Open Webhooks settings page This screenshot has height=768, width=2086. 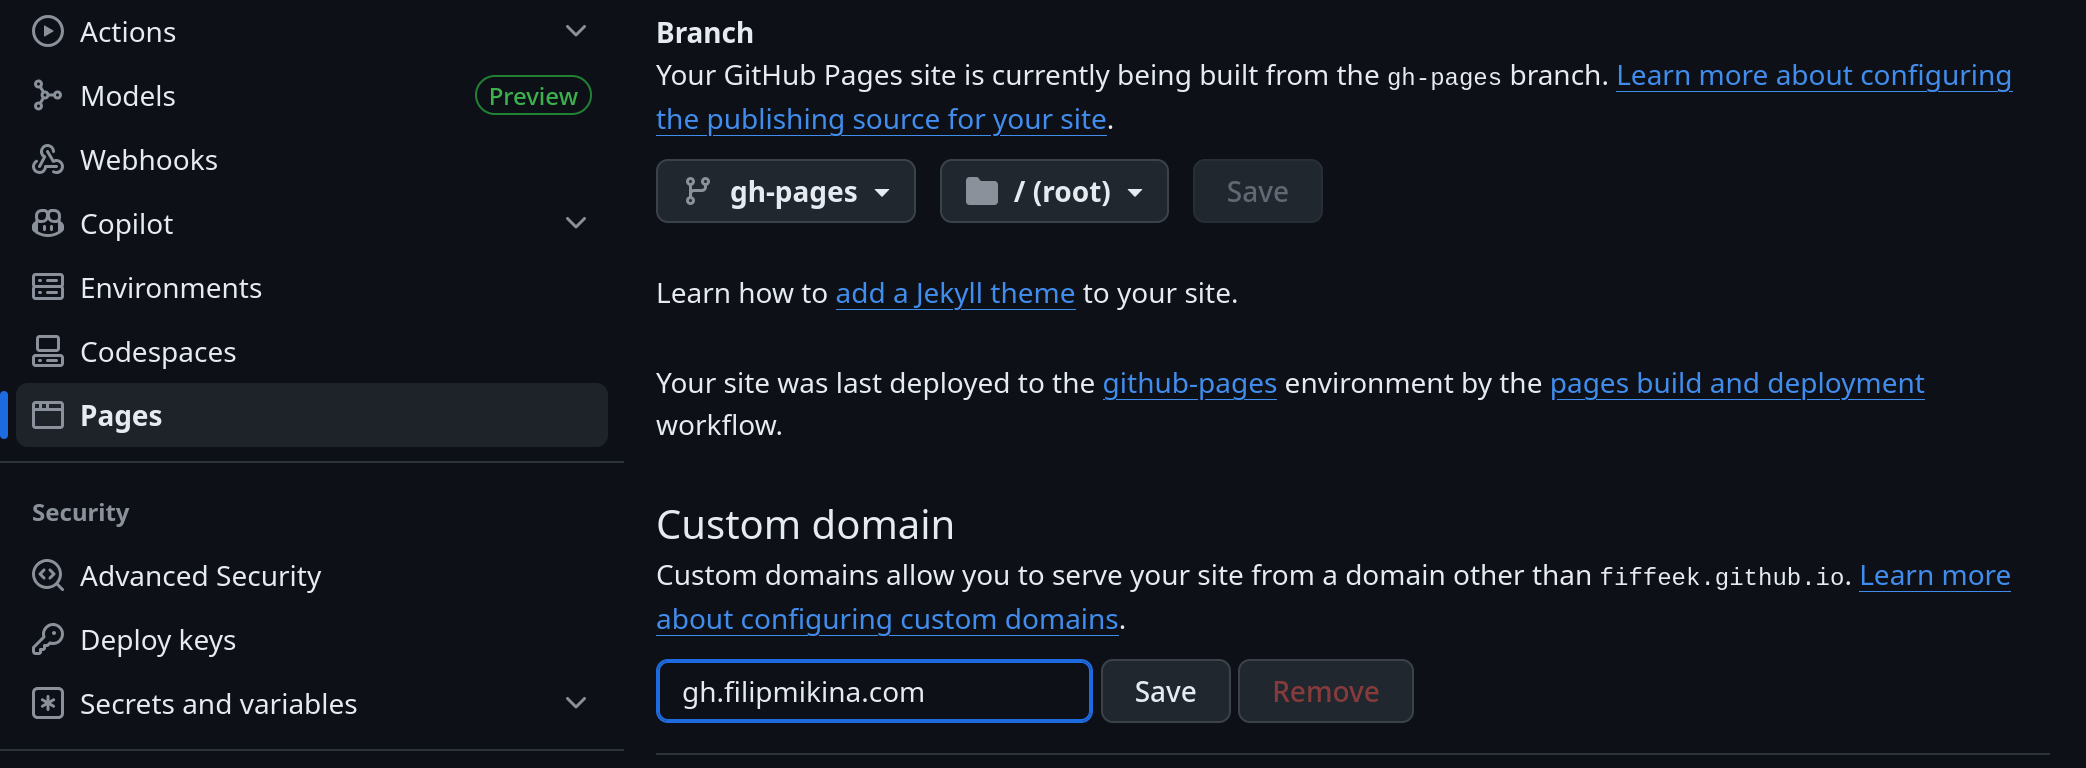312,160
